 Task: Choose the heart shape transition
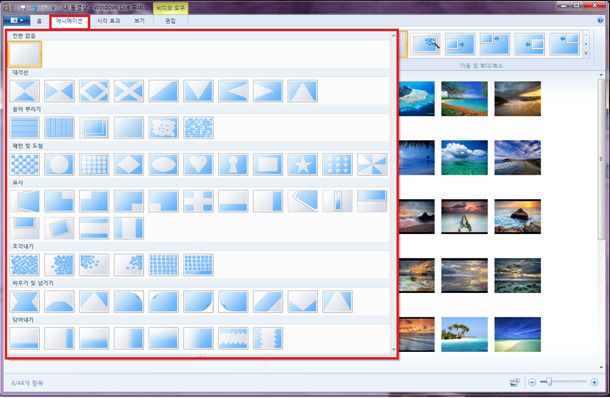[x=198, y=164]
